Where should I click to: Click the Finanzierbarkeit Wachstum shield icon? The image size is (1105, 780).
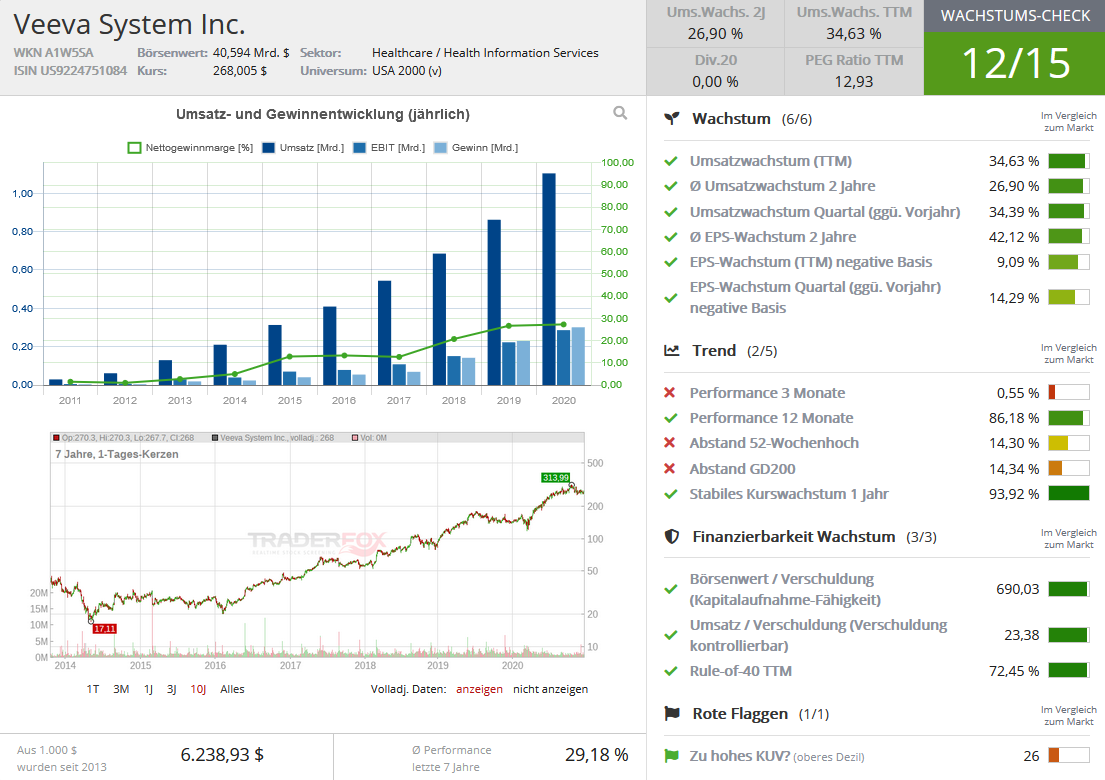pos(672,537)
